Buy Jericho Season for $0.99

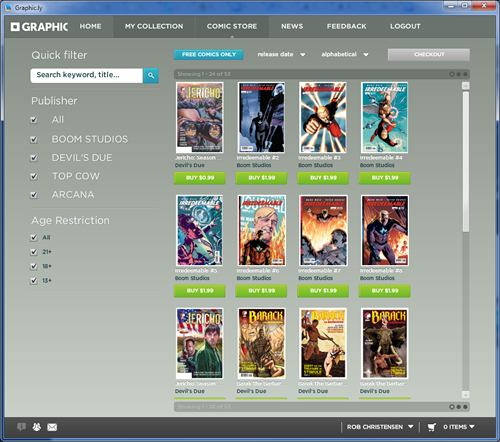[x=200, y=178]
